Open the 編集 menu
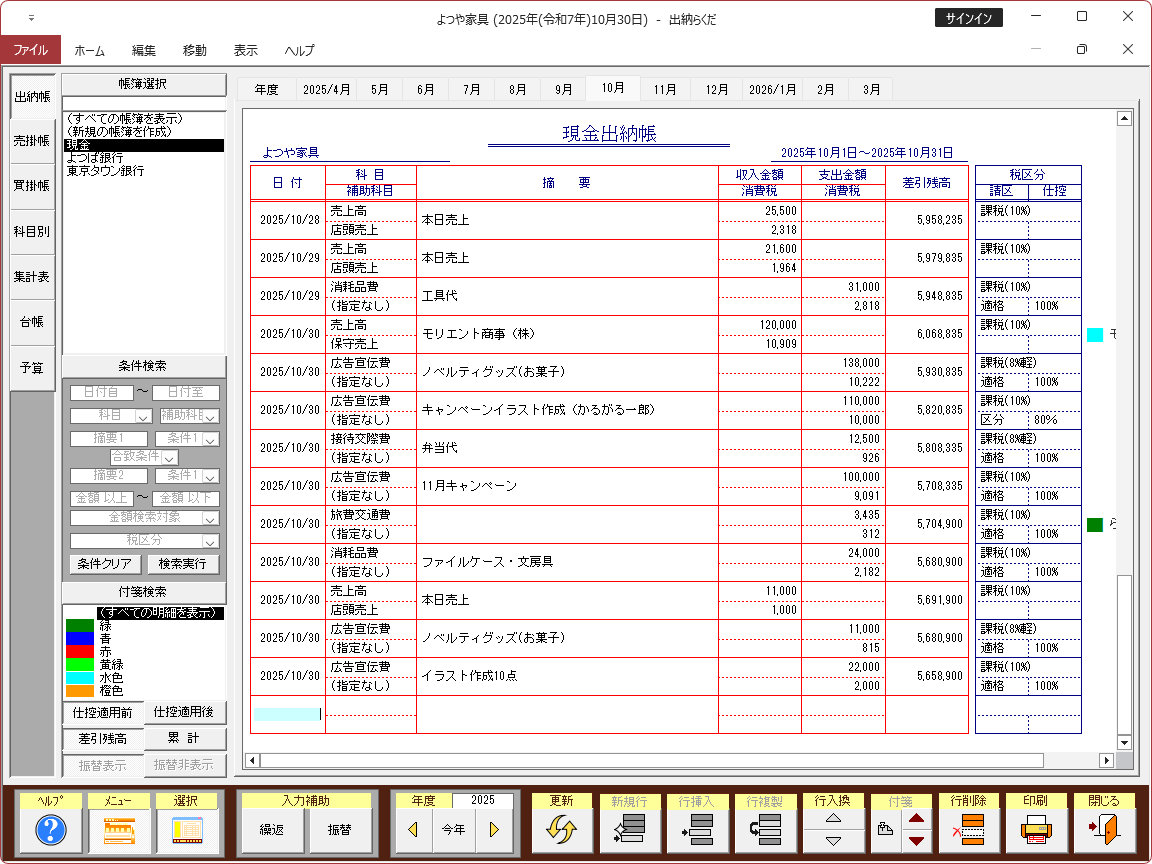The height and width of the screenshot is (864, 1152). [x=143, y=50]
